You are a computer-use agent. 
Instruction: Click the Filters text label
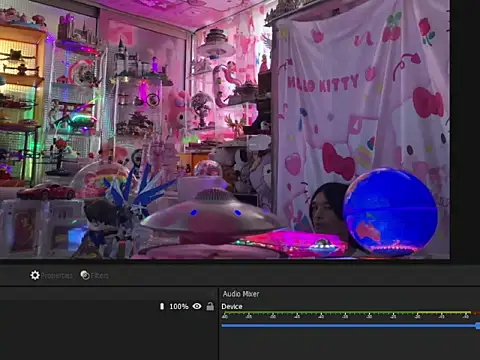point(100,276)
